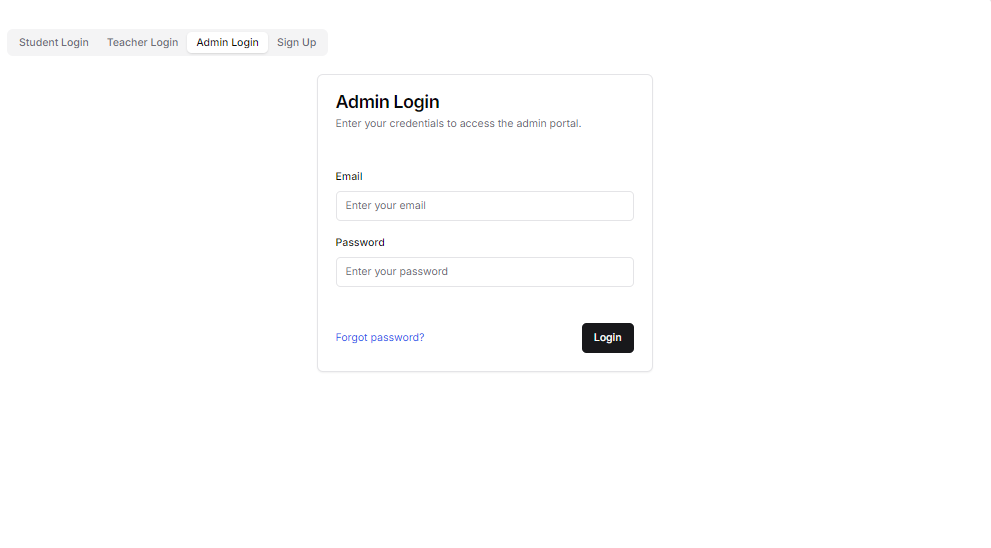The image size is (991, 548).
Task: Choose Student Login in the tab bar
Action: (54, 42)
